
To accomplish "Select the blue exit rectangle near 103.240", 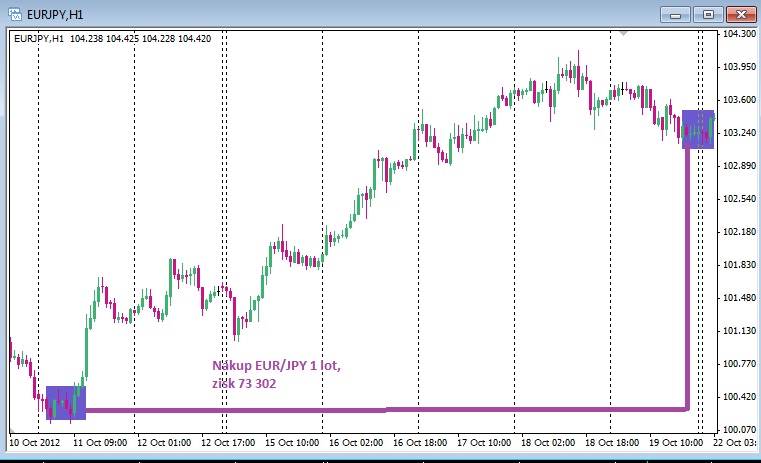I will click(x=698, y=129).
